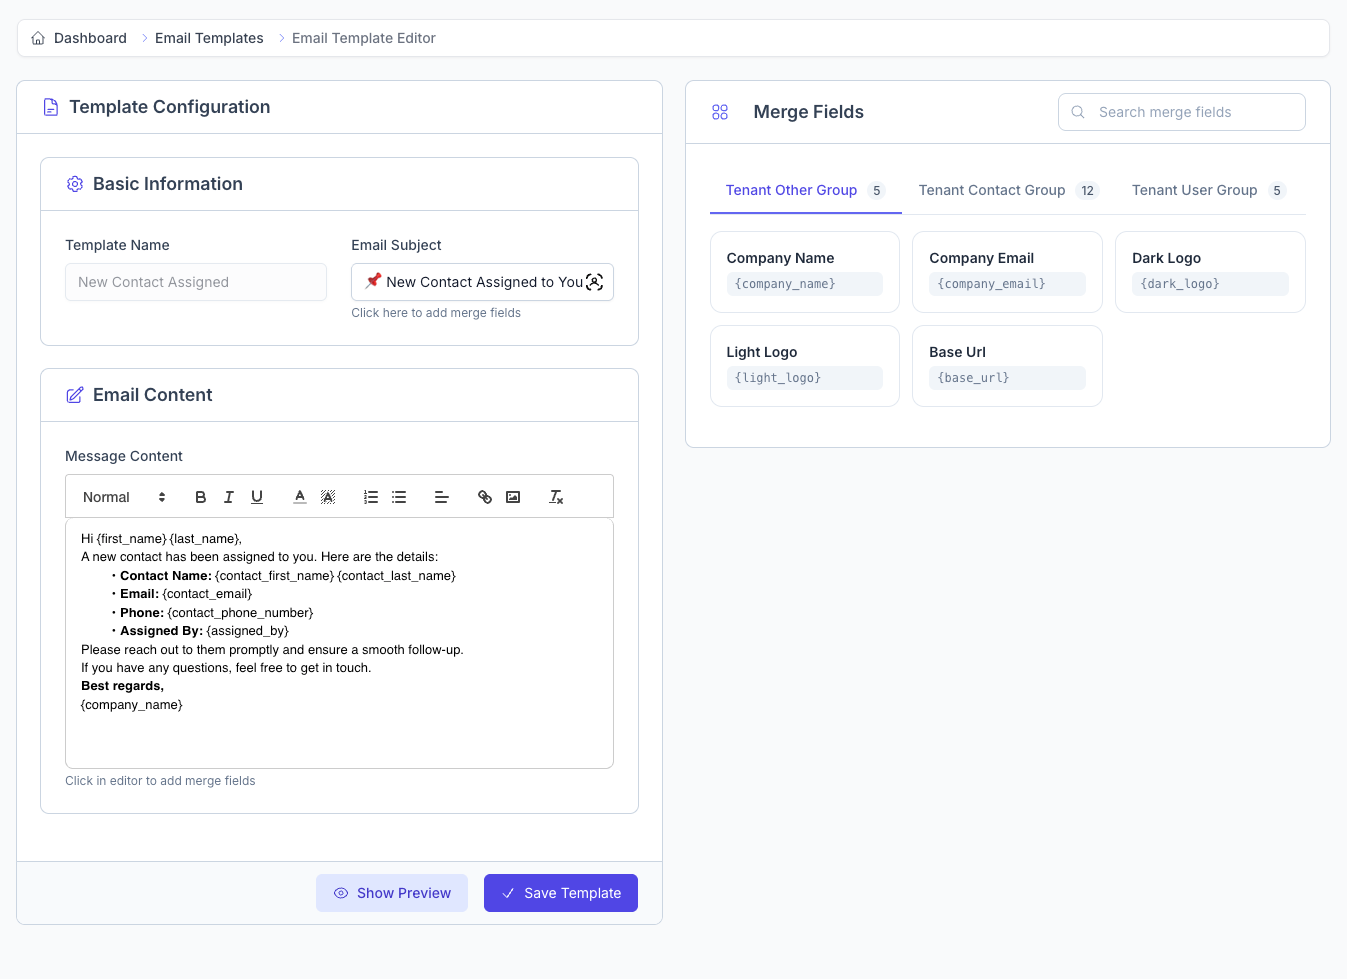Clear formatting with the Tx icon
The height and width of the screenshot is (979, 1347).
(556, 496)
